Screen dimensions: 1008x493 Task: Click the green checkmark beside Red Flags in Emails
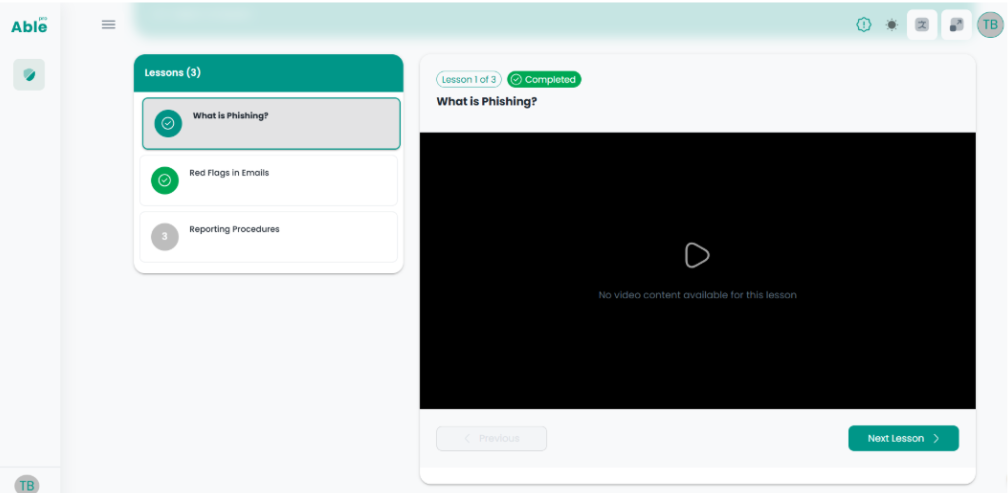coord(165,180)
